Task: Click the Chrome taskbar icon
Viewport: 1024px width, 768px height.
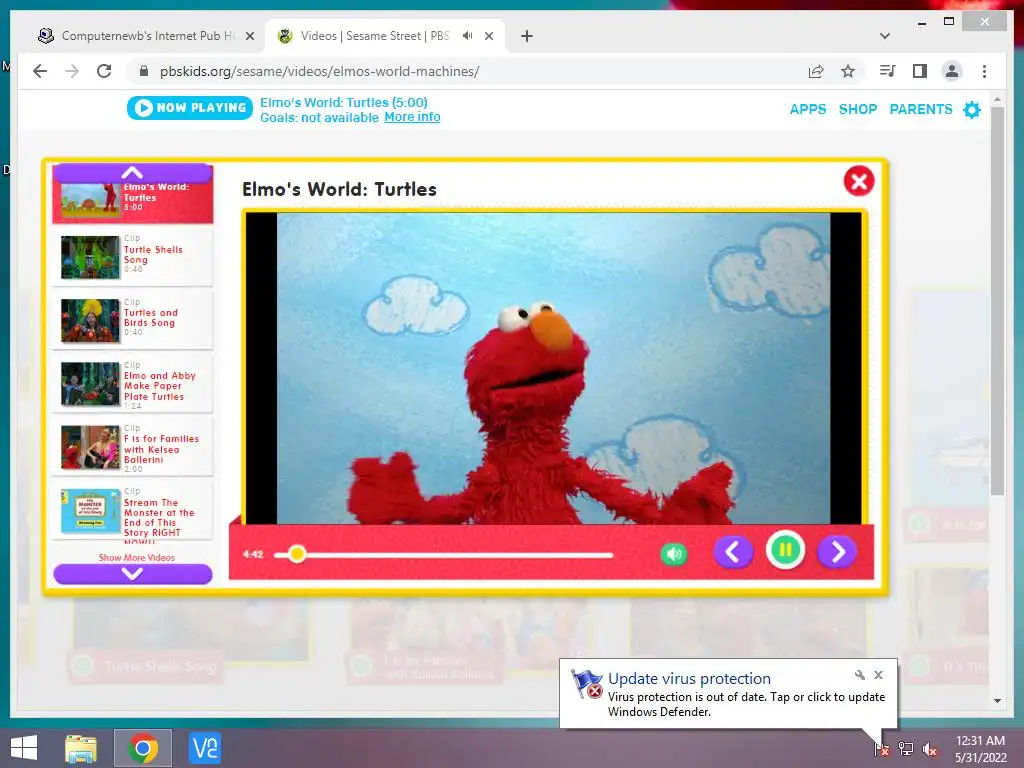Action: coord(143,748)
